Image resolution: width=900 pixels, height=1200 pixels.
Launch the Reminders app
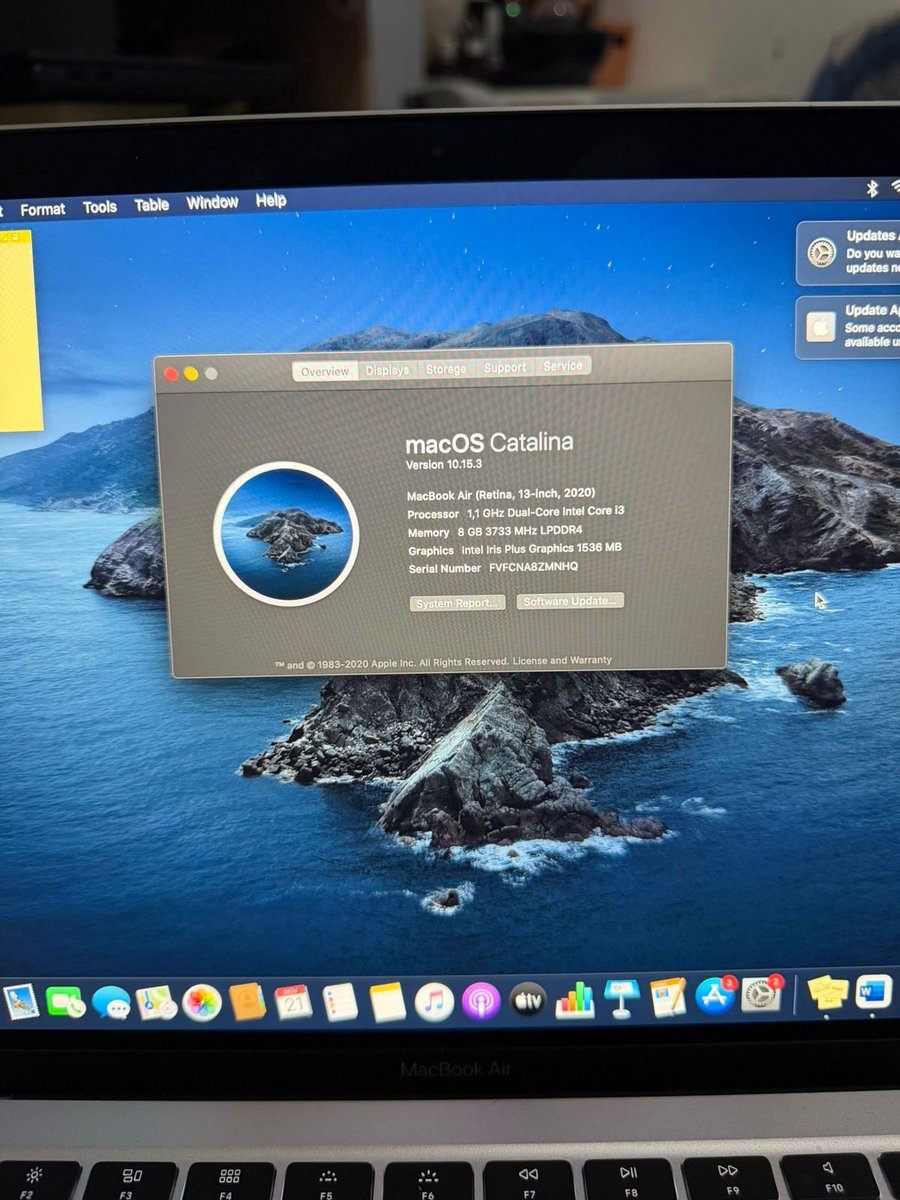click(340, 1002)
